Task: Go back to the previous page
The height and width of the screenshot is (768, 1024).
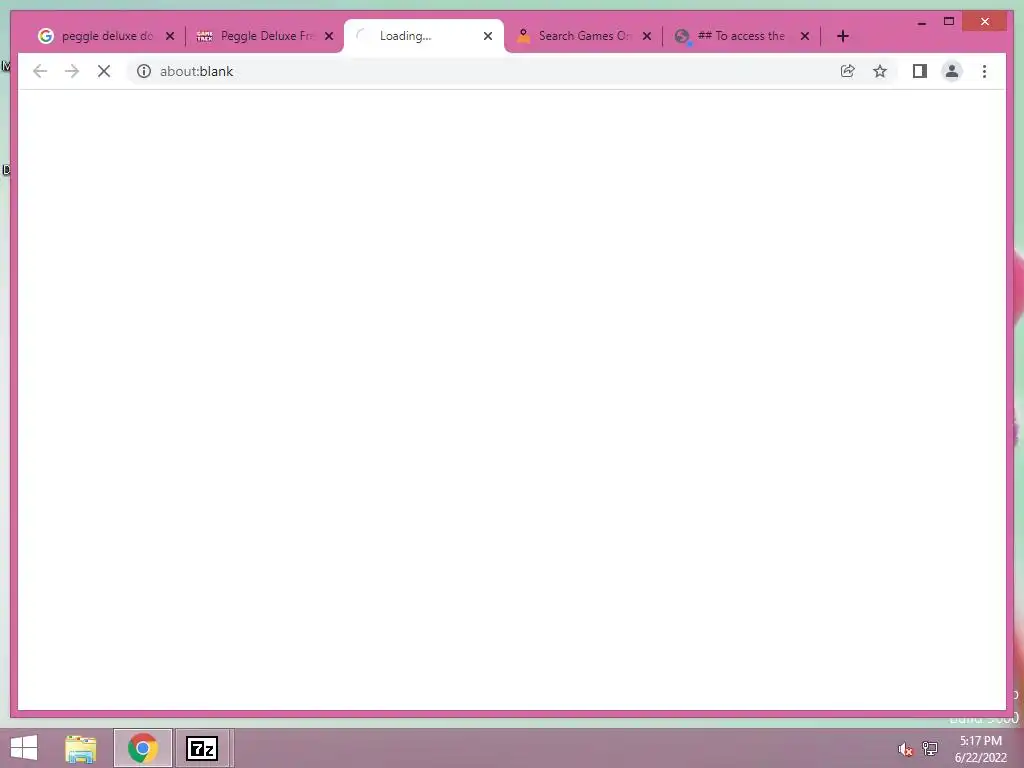Action: (x=40, y=71)
